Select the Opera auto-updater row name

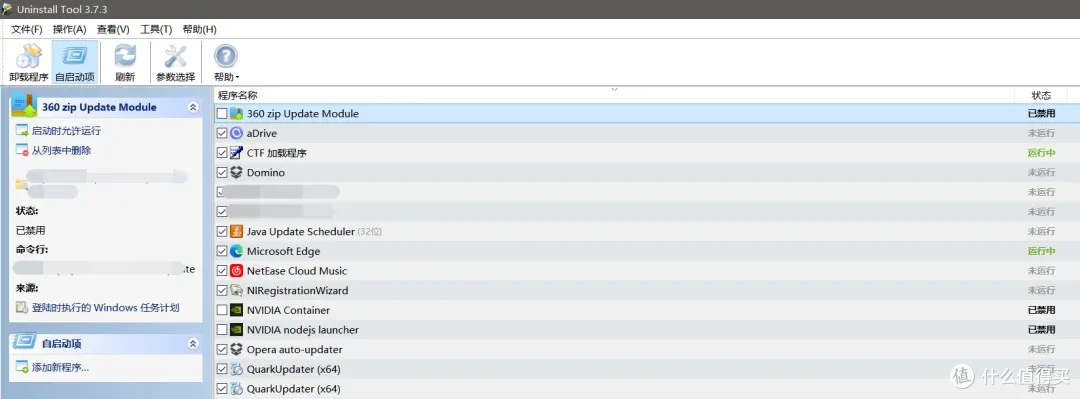tap(295, 349)
